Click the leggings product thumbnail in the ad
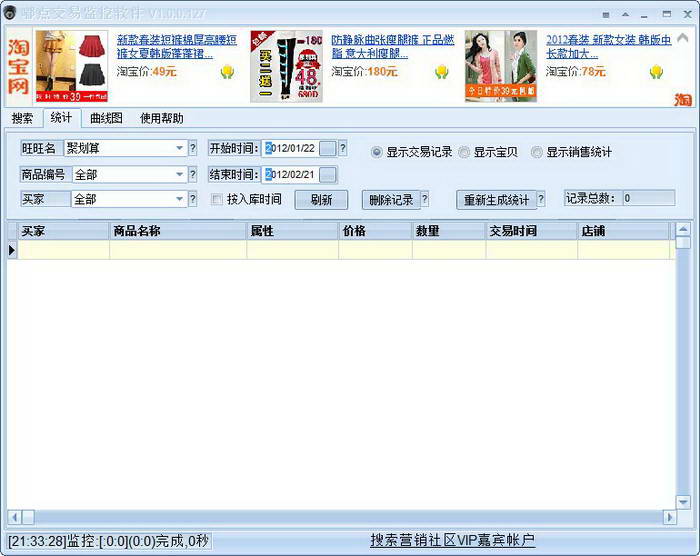This screenshot has height=556, width=700. point(286,66)
